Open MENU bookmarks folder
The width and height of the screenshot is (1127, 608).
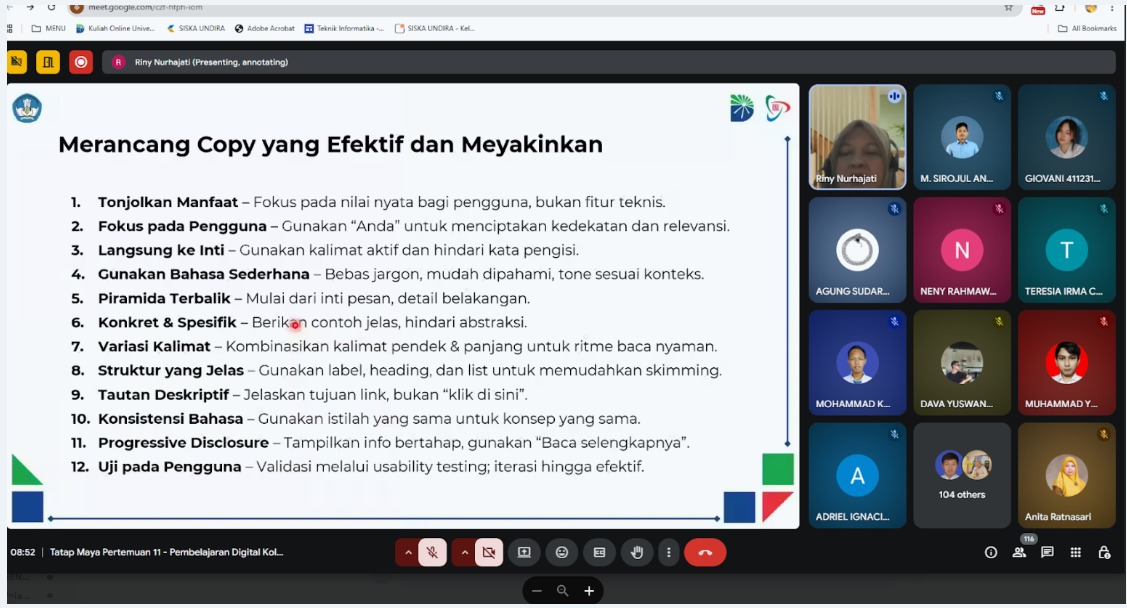pyautogui.click(x=48, y=28)
